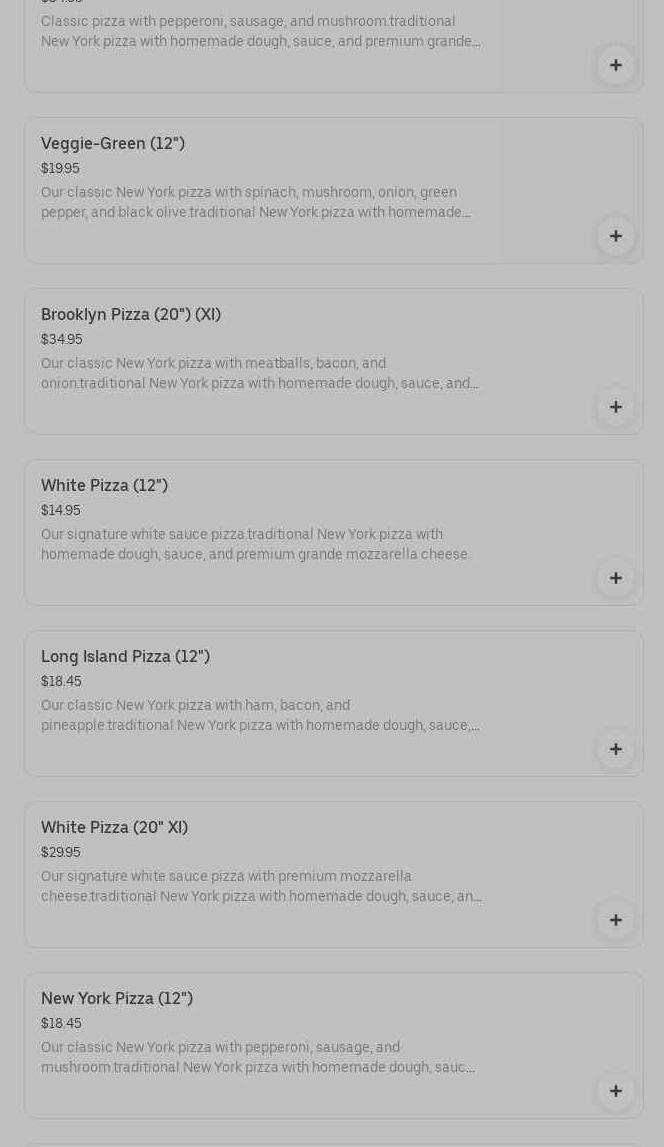The height and width of the screenshot is (1147, 664).
Task: Click plus icon on the pepperoni sausage mushroom pizza at top
Action: click(x=615, y=65)
